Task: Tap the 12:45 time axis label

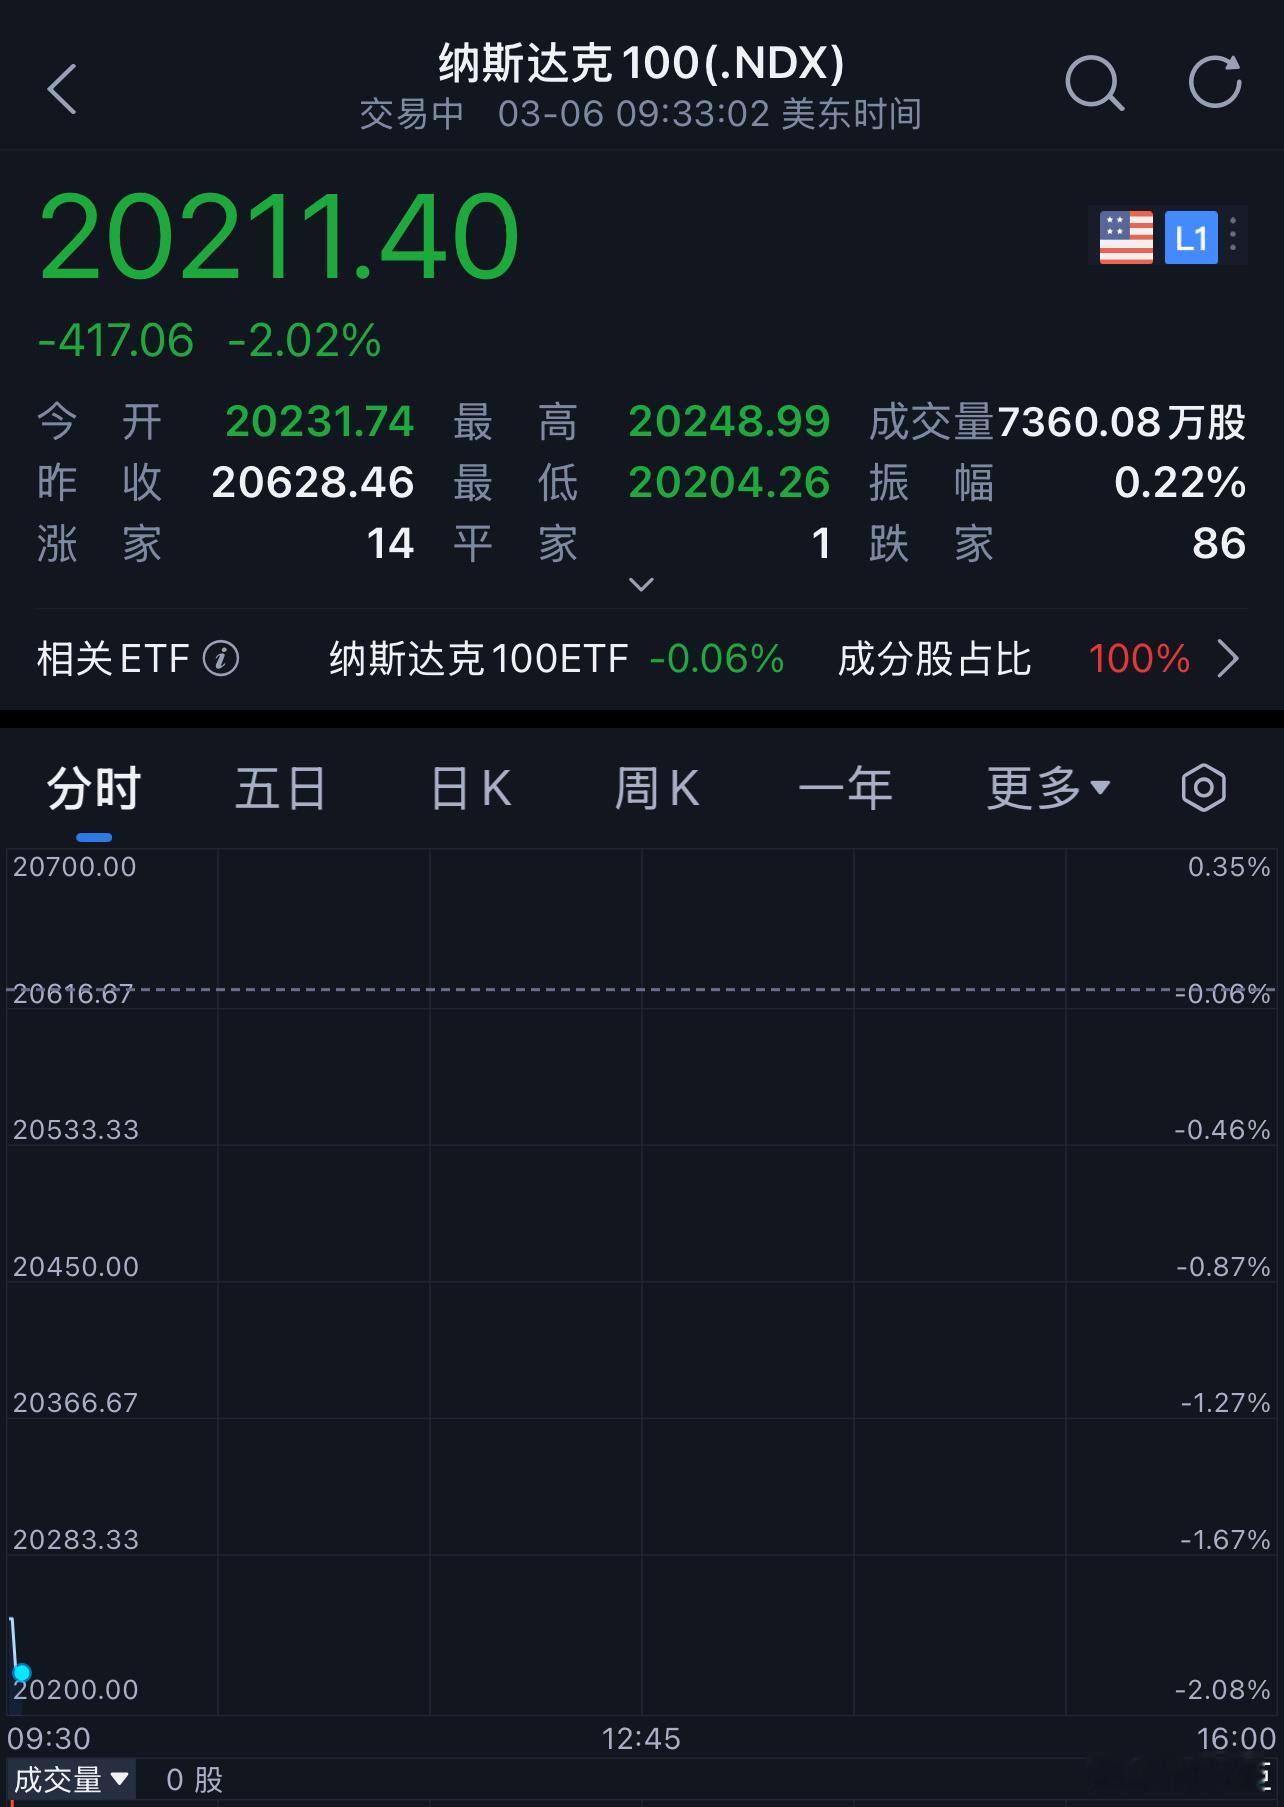Action: click(641, 1739)
